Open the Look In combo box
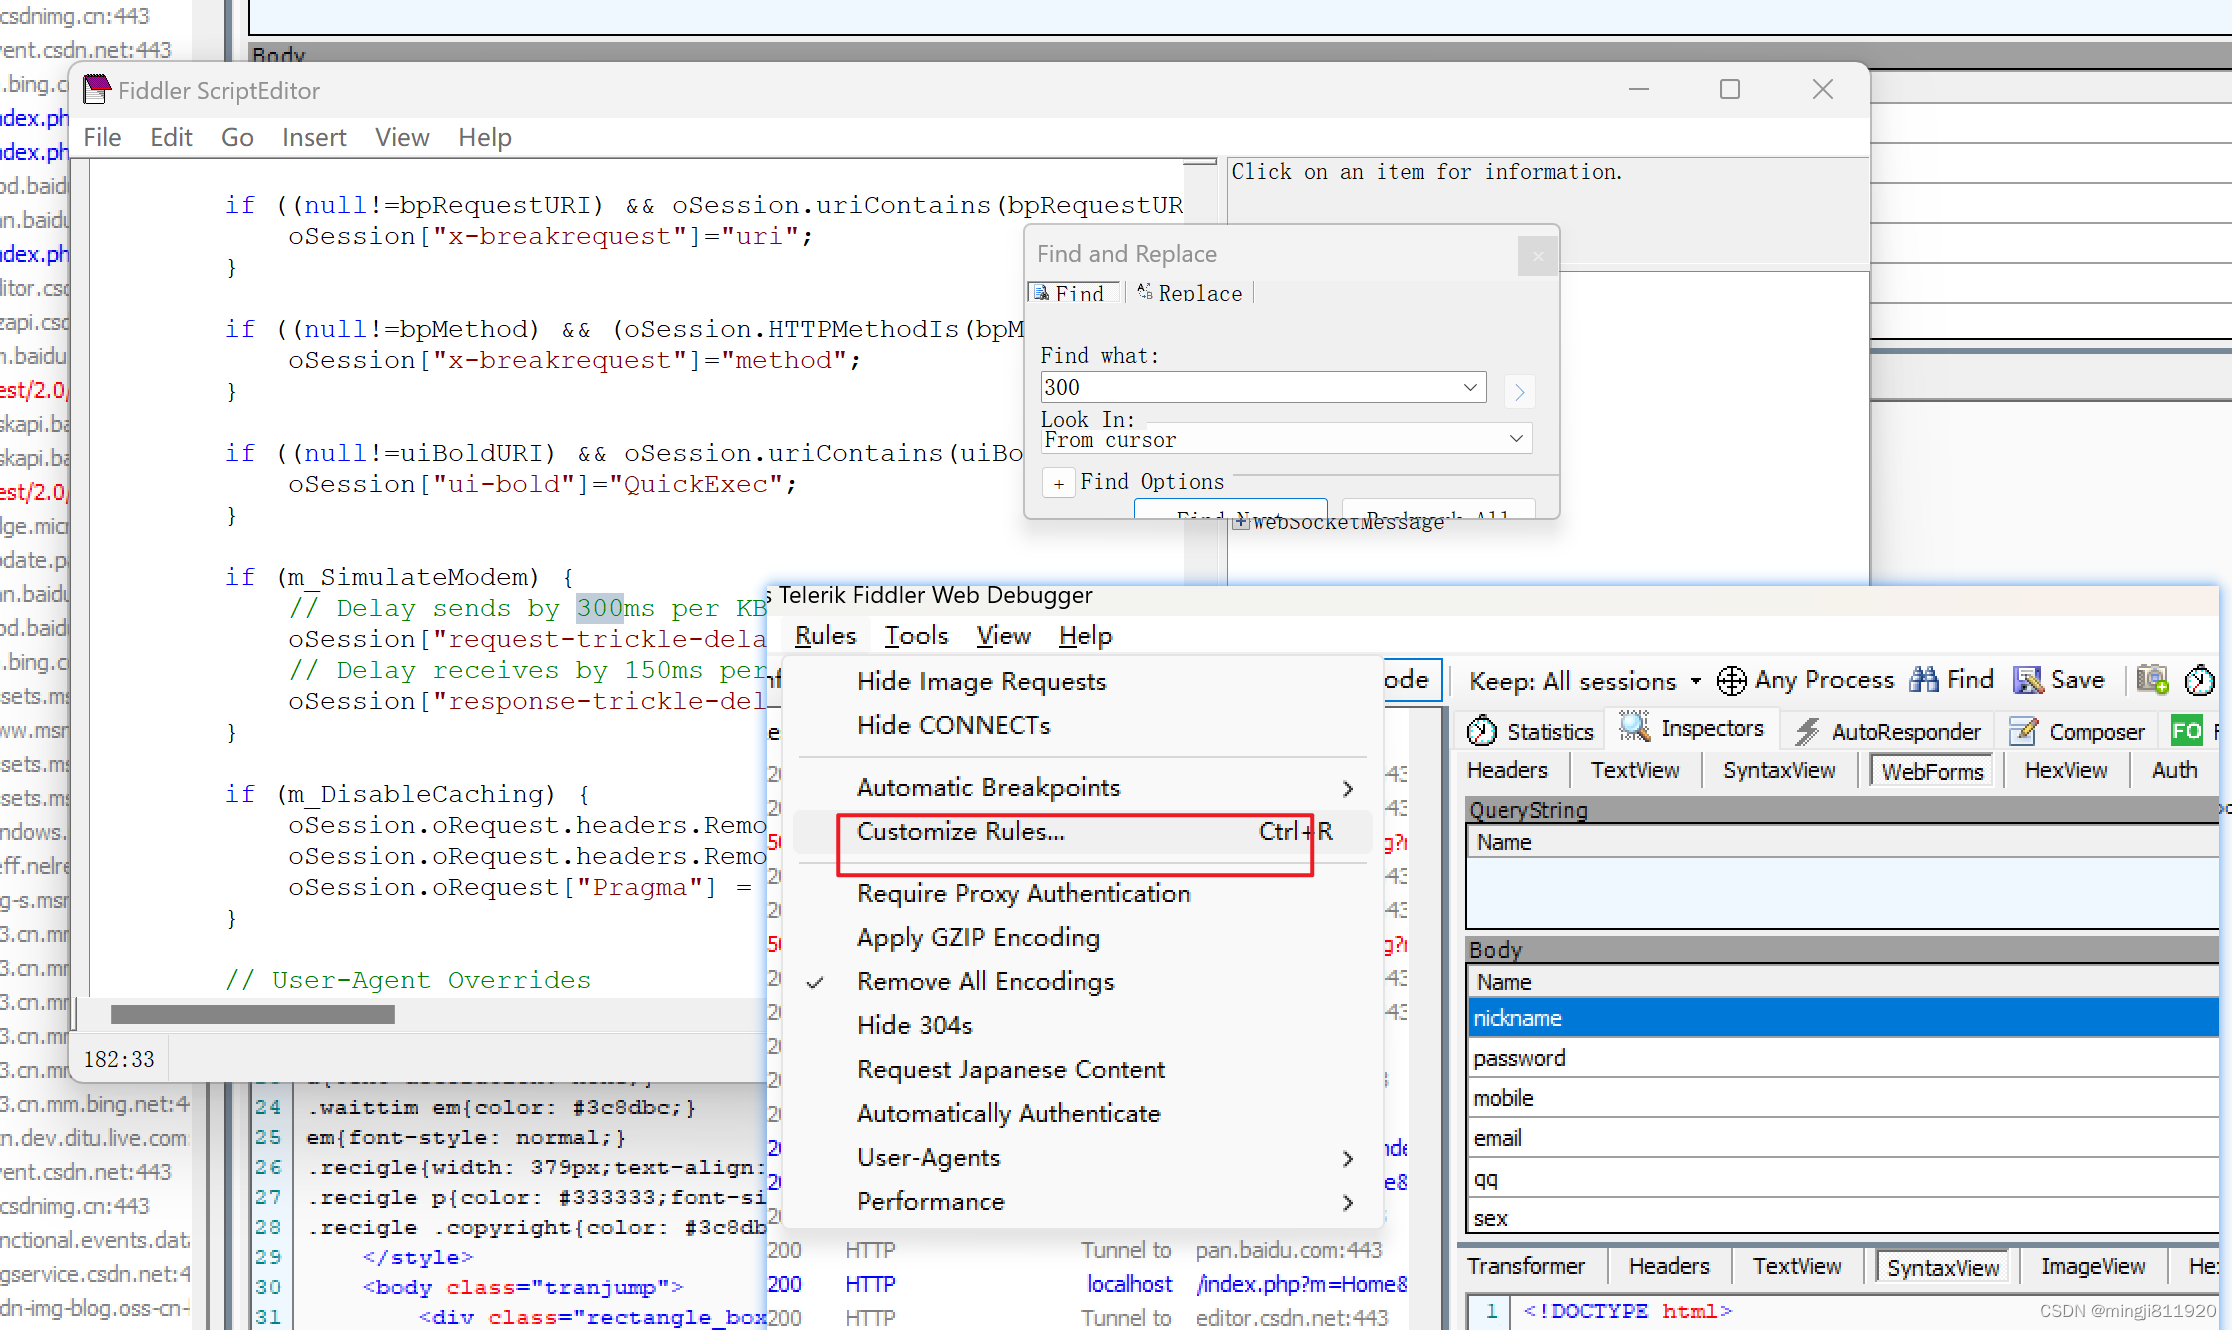The width and height of the screenshot is (2232, 1330). 1285,439
